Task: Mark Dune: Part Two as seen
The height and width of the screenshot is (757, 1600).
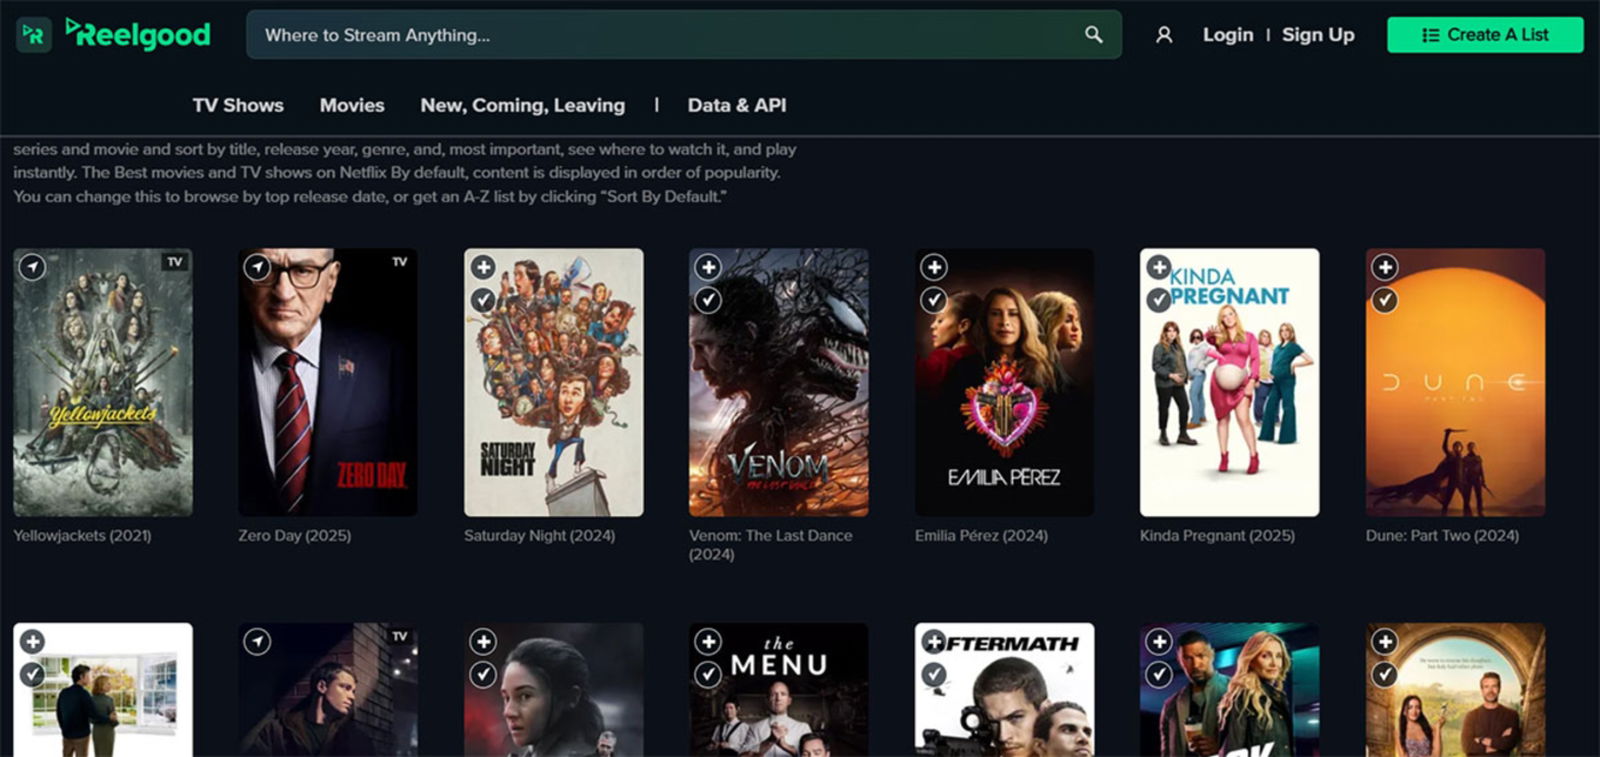Action: click(x=1385, y=300)
